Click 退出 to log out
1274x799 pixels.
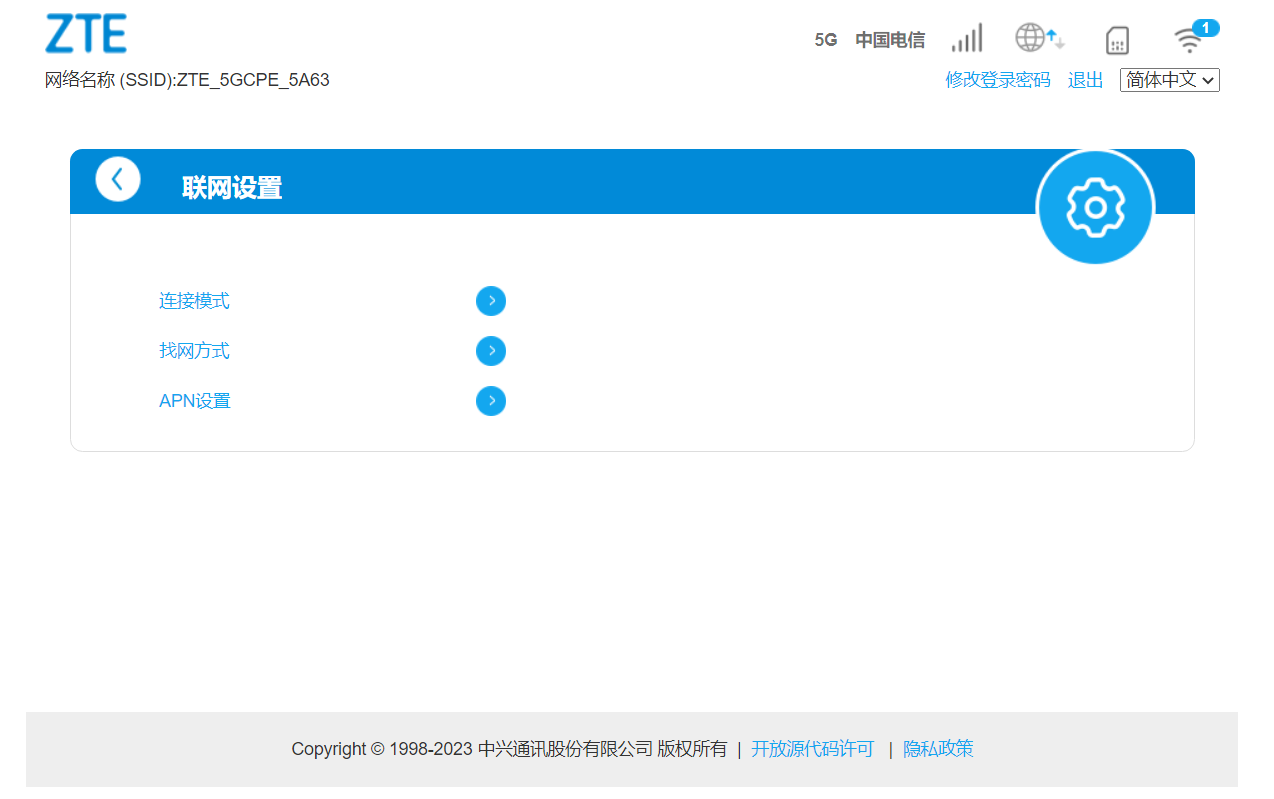[1085, 80]
